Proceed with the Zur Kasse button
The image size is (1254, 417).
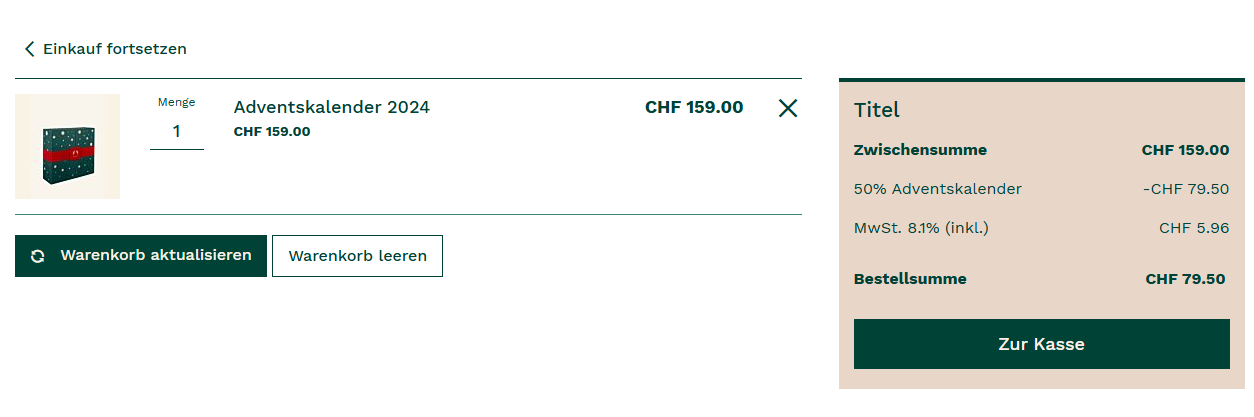[1041, 344]
